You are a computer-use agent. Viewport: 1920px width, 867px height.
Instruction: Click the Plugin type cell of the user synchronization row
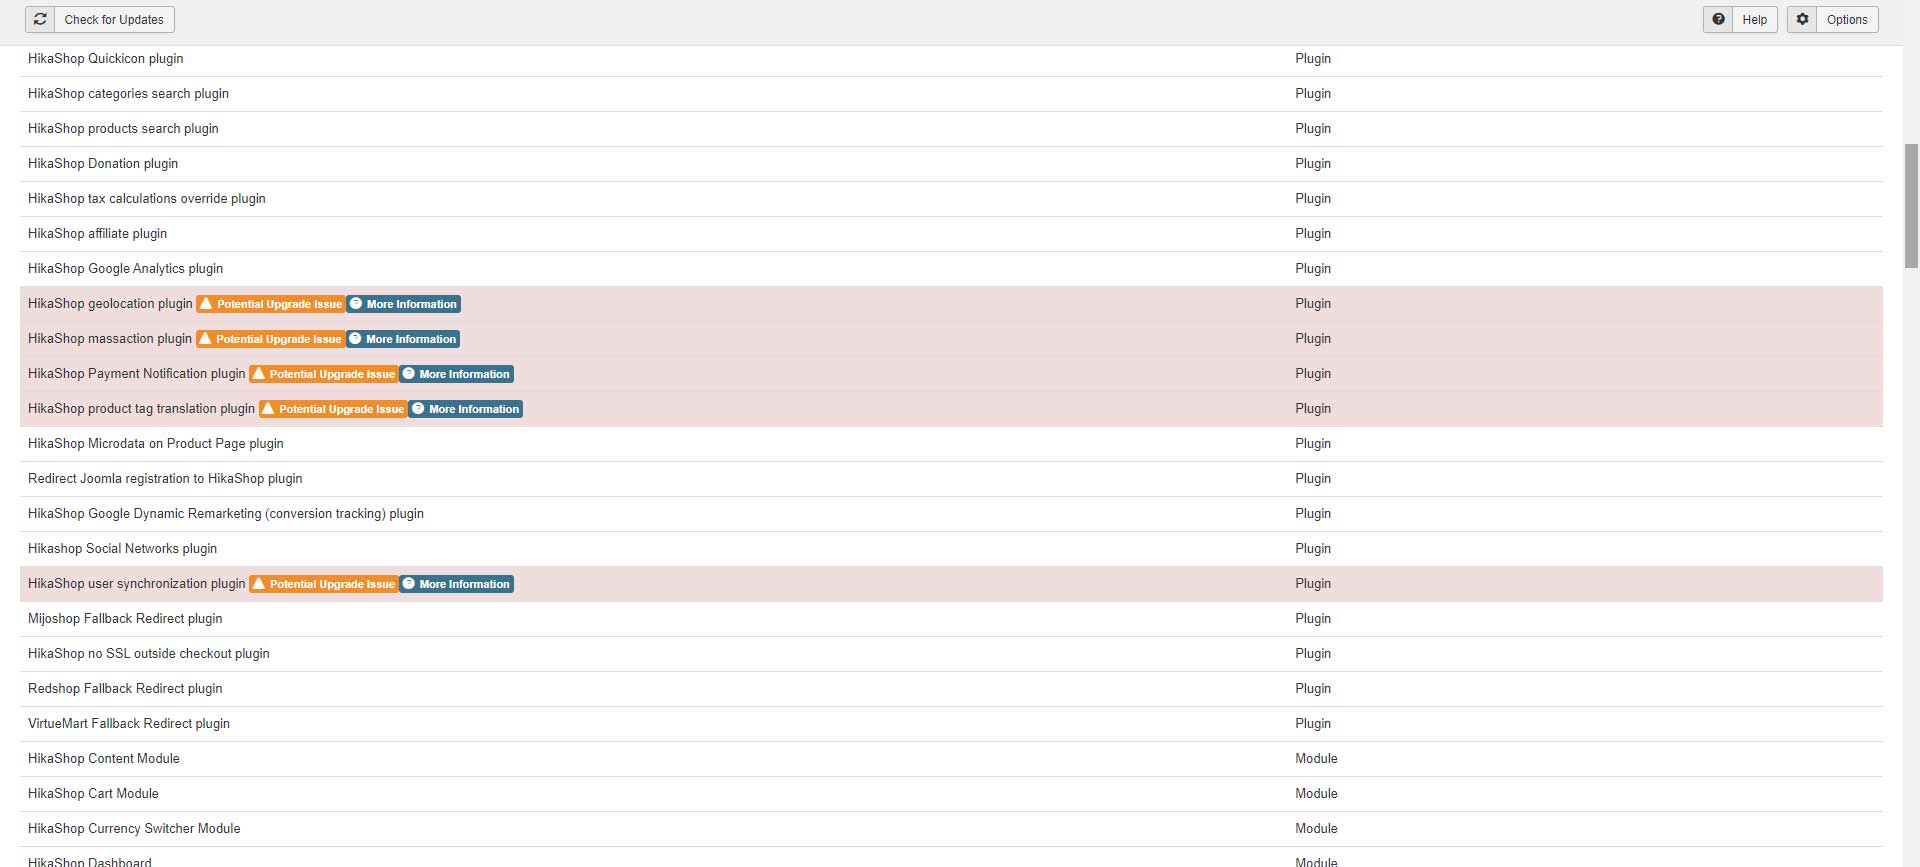click(x=1313, y=584)
